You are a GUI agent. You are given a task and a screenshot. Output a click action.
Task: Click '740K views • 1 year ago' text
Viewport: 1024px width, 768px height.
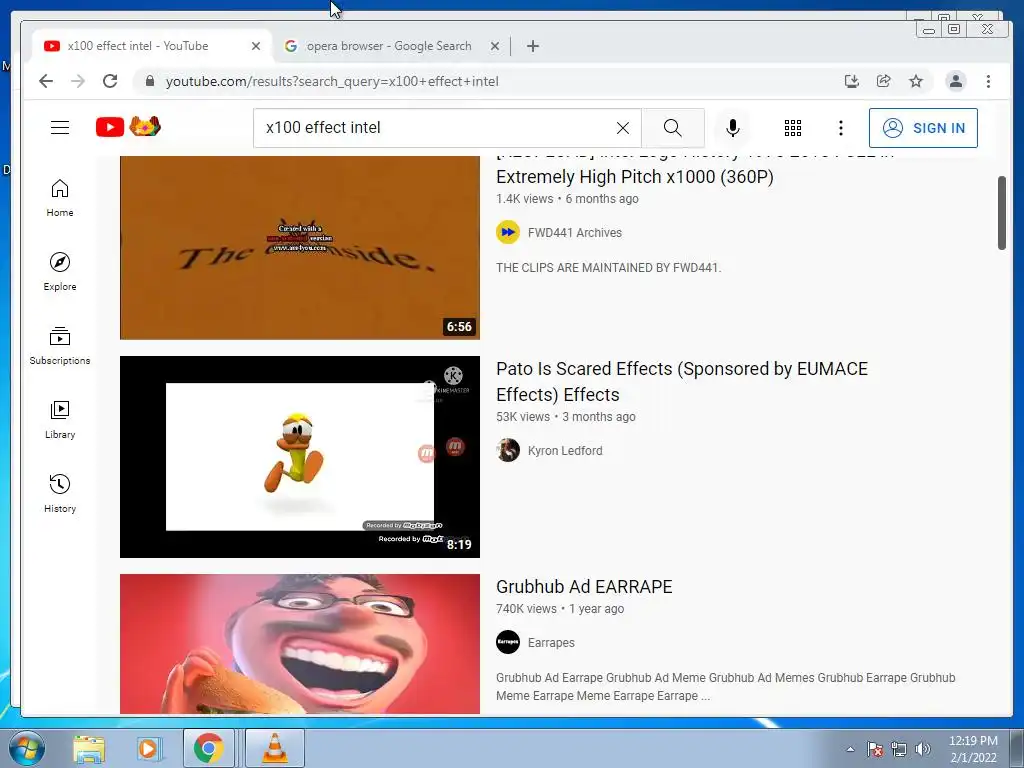point(560,609)
